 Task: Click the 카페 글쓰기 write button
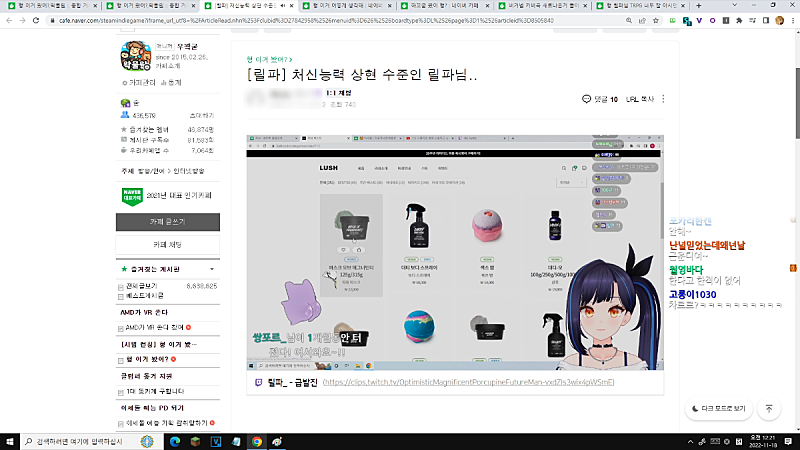click(168, 222)
